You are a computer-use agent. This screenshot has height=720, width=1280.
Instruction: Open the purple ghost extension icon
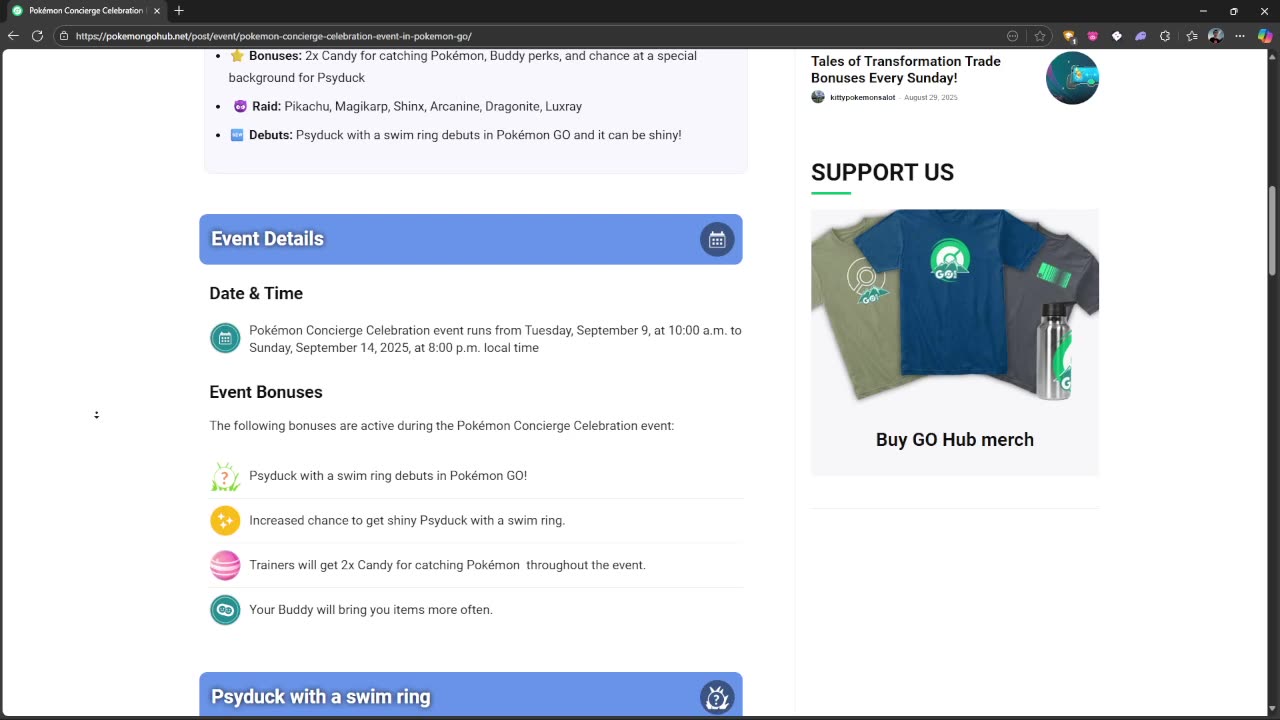click(x=1141, y=36)
